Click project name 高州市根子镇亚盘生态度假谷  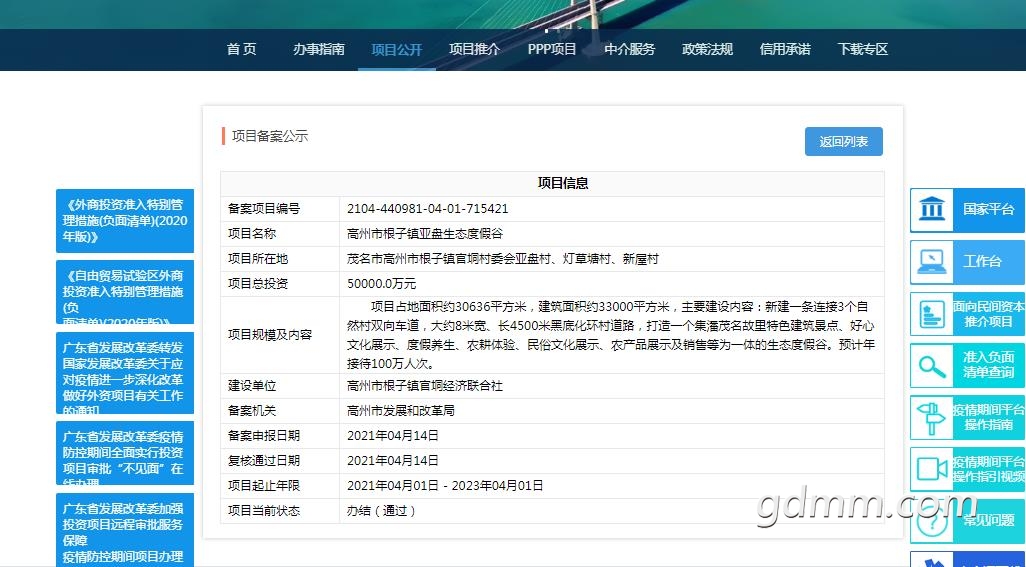425,233
